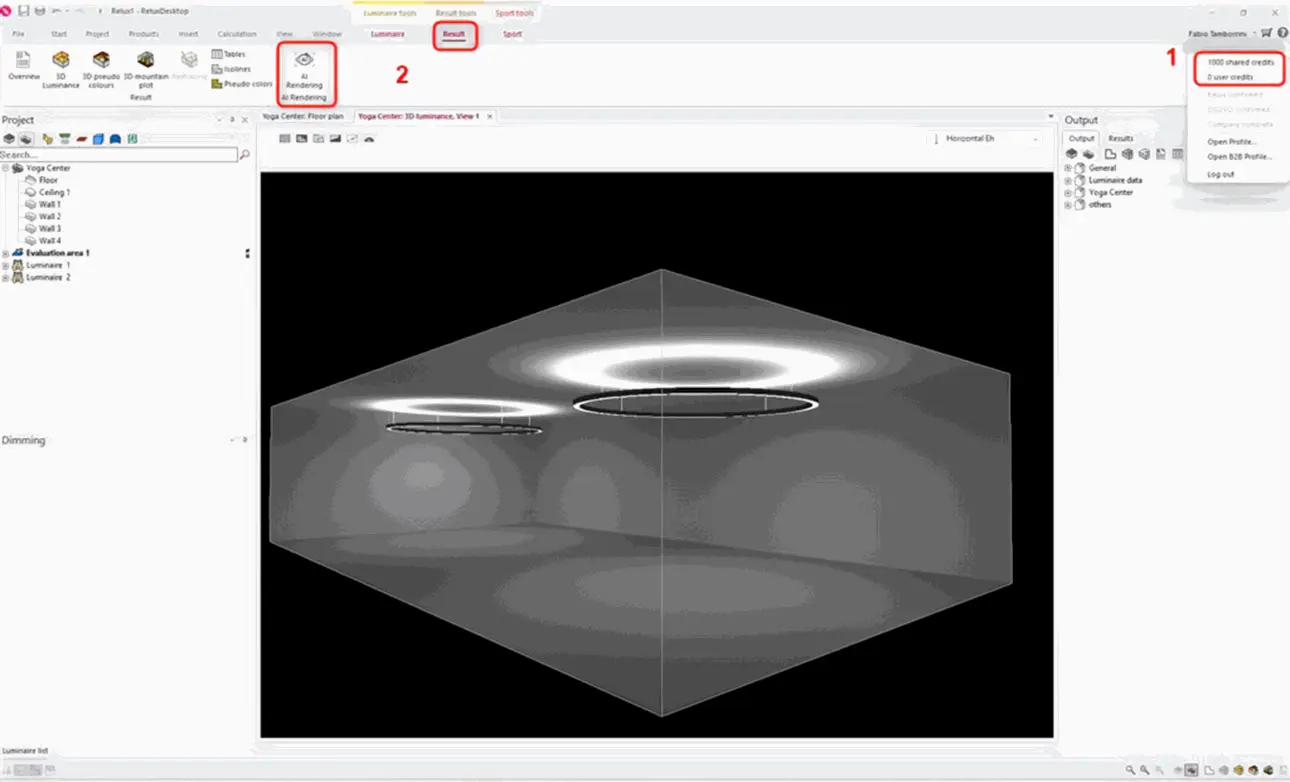
Task: Open the help question mark icon
Action: pyautogui.click(x=1282, y=33)
